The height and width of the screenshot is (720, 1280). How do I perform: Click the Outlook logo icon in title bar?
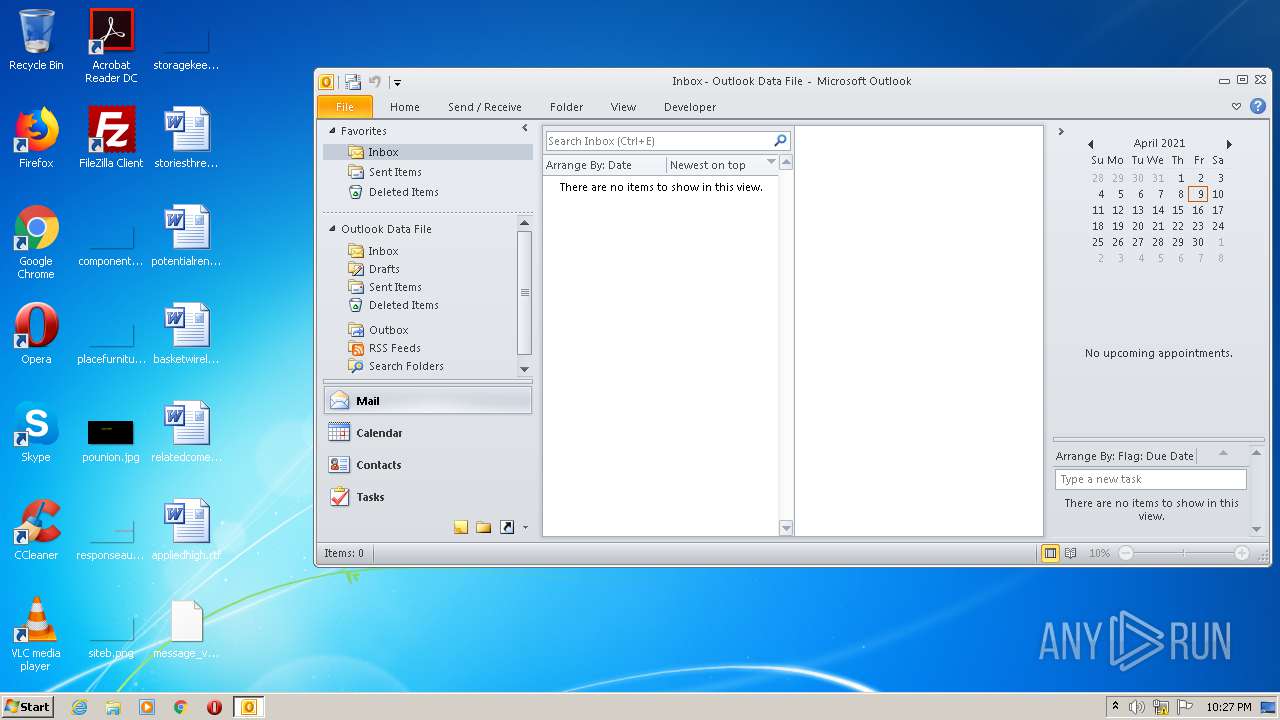click(326, 82)
